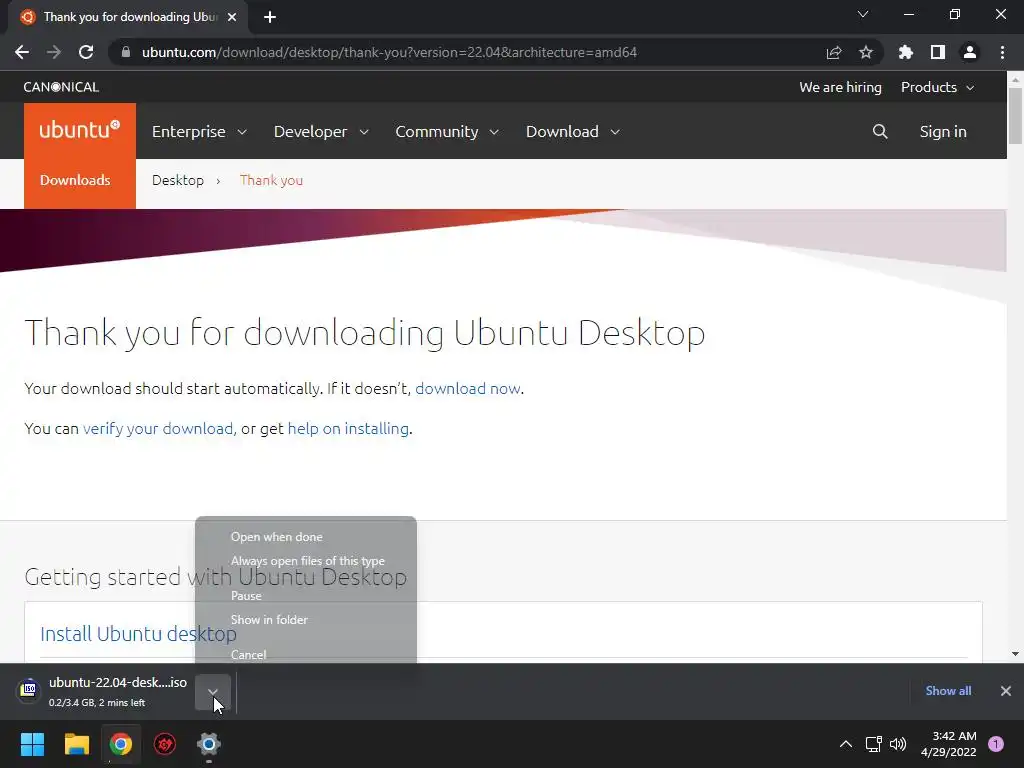Open the red gear app on taskbar
1024x768 pixels.
[x=165, y=744]
